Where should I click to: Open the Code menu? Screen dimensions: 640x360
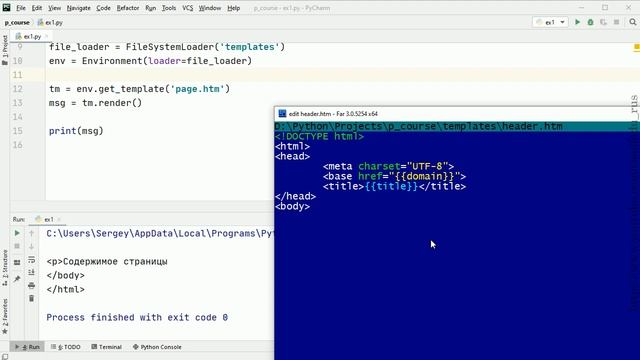pyautogui.click(x=103, y=8)
